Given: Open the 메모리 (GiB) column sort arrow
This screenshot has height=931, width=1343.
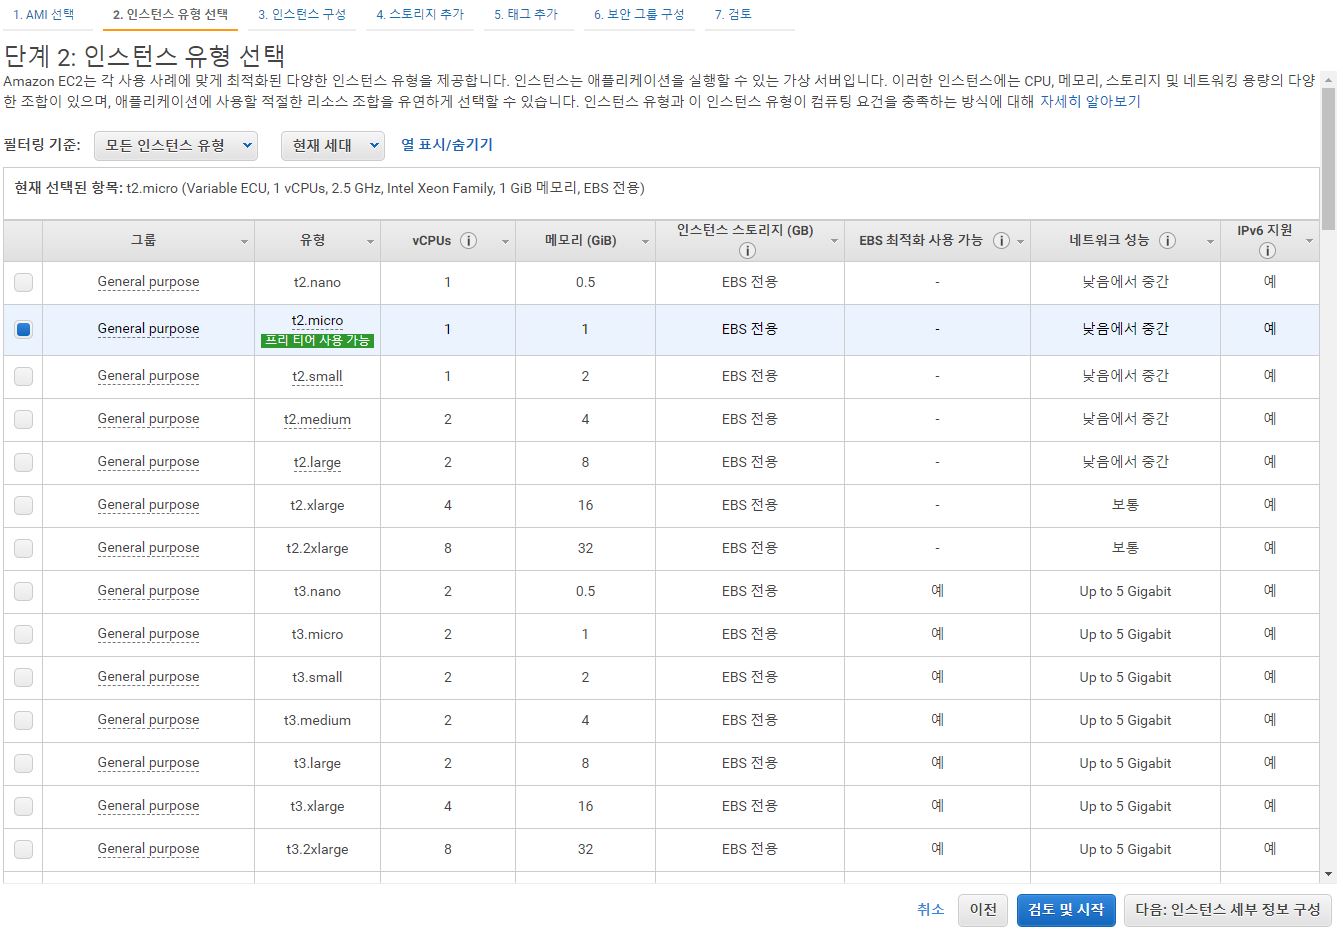Looking at the screenshot, I should pyautogui.click(x=645, y=242).
